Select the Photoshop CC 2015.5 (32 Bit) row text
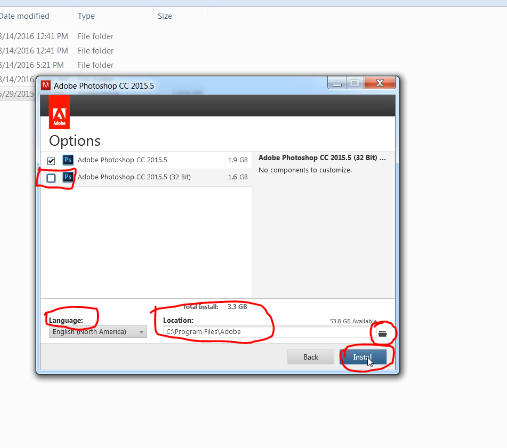The image size is (507, 448). tap(134, 177)
